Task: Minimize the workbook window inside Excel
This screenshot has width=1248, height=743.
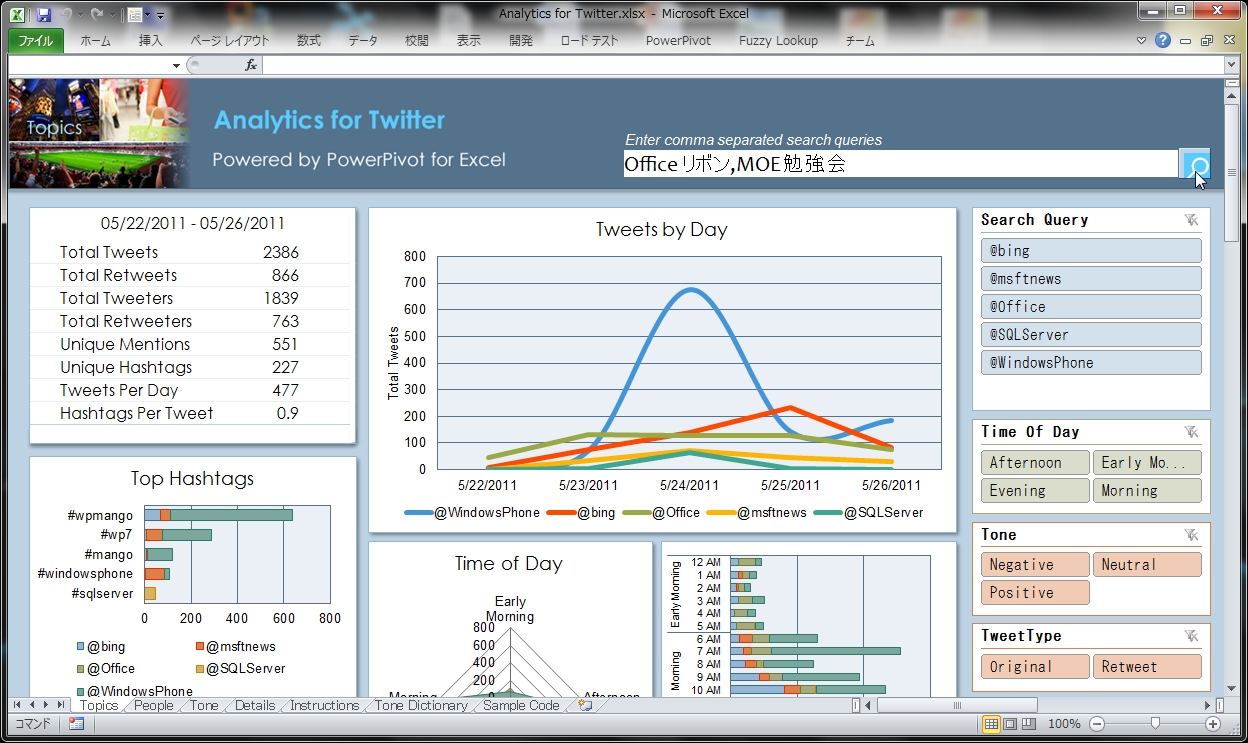Action: click(1186, 41)
